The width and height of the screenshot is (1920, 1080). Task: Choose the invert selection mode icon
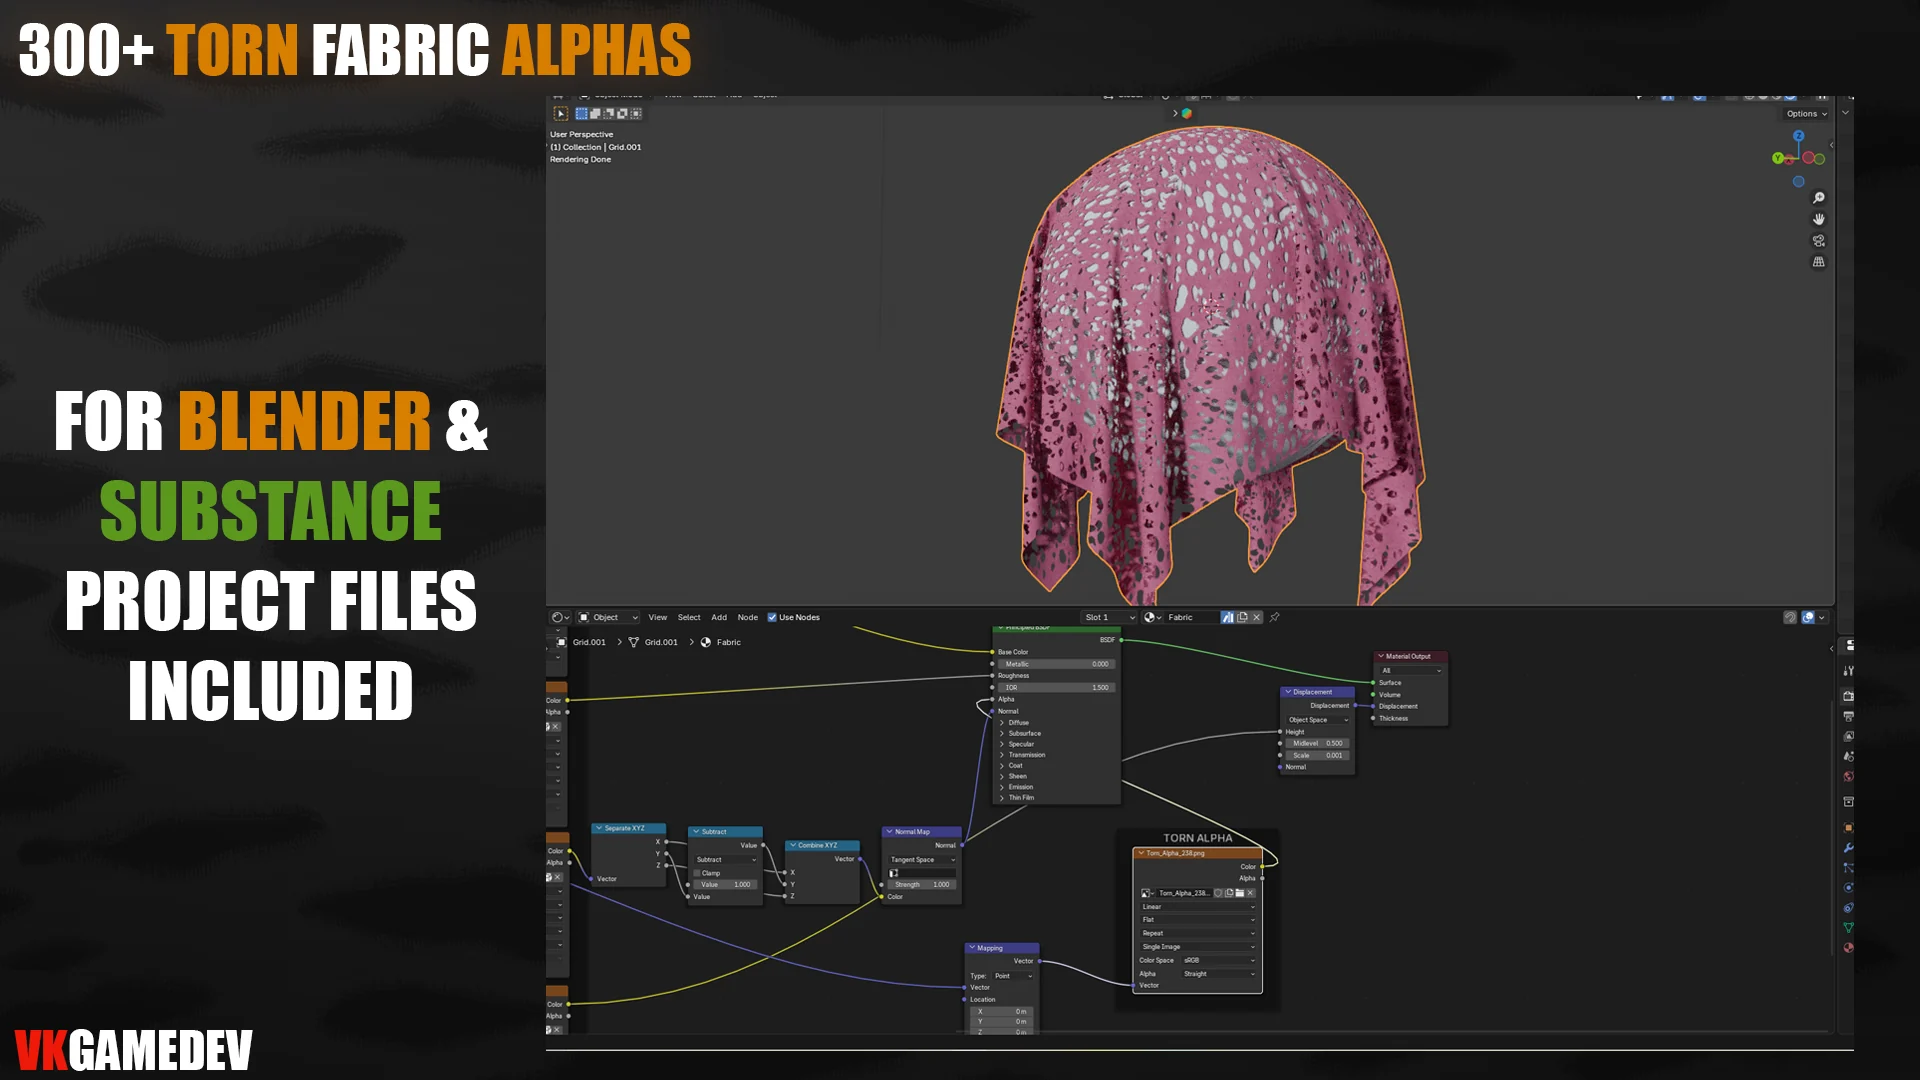tap(622, 114)
